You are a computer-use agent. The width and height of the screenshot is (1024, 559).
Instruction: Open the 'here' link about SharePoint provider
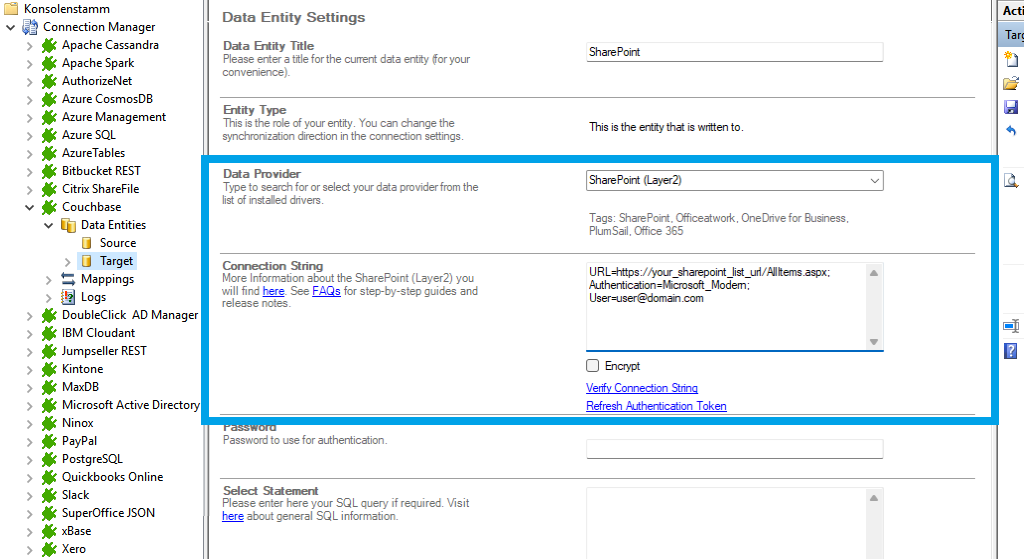(273, 291)
